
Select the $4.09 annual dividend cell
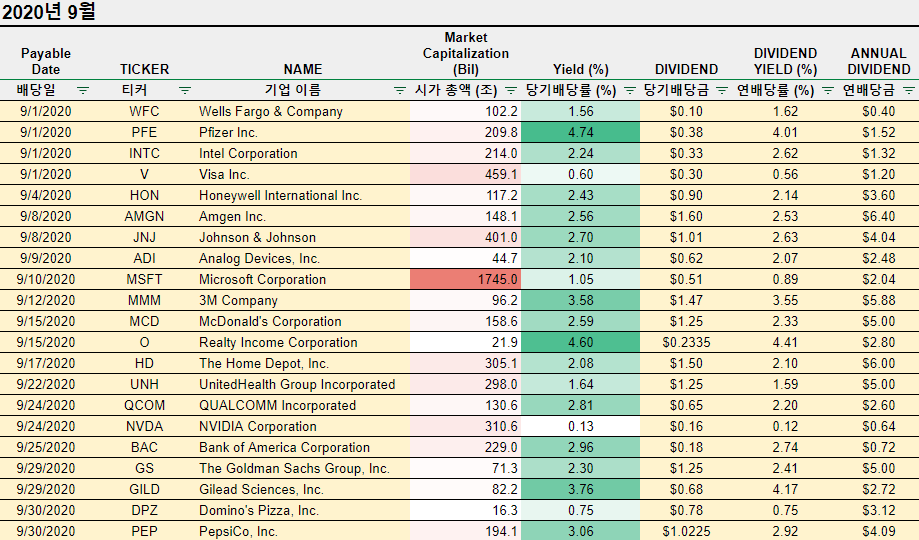879,531
